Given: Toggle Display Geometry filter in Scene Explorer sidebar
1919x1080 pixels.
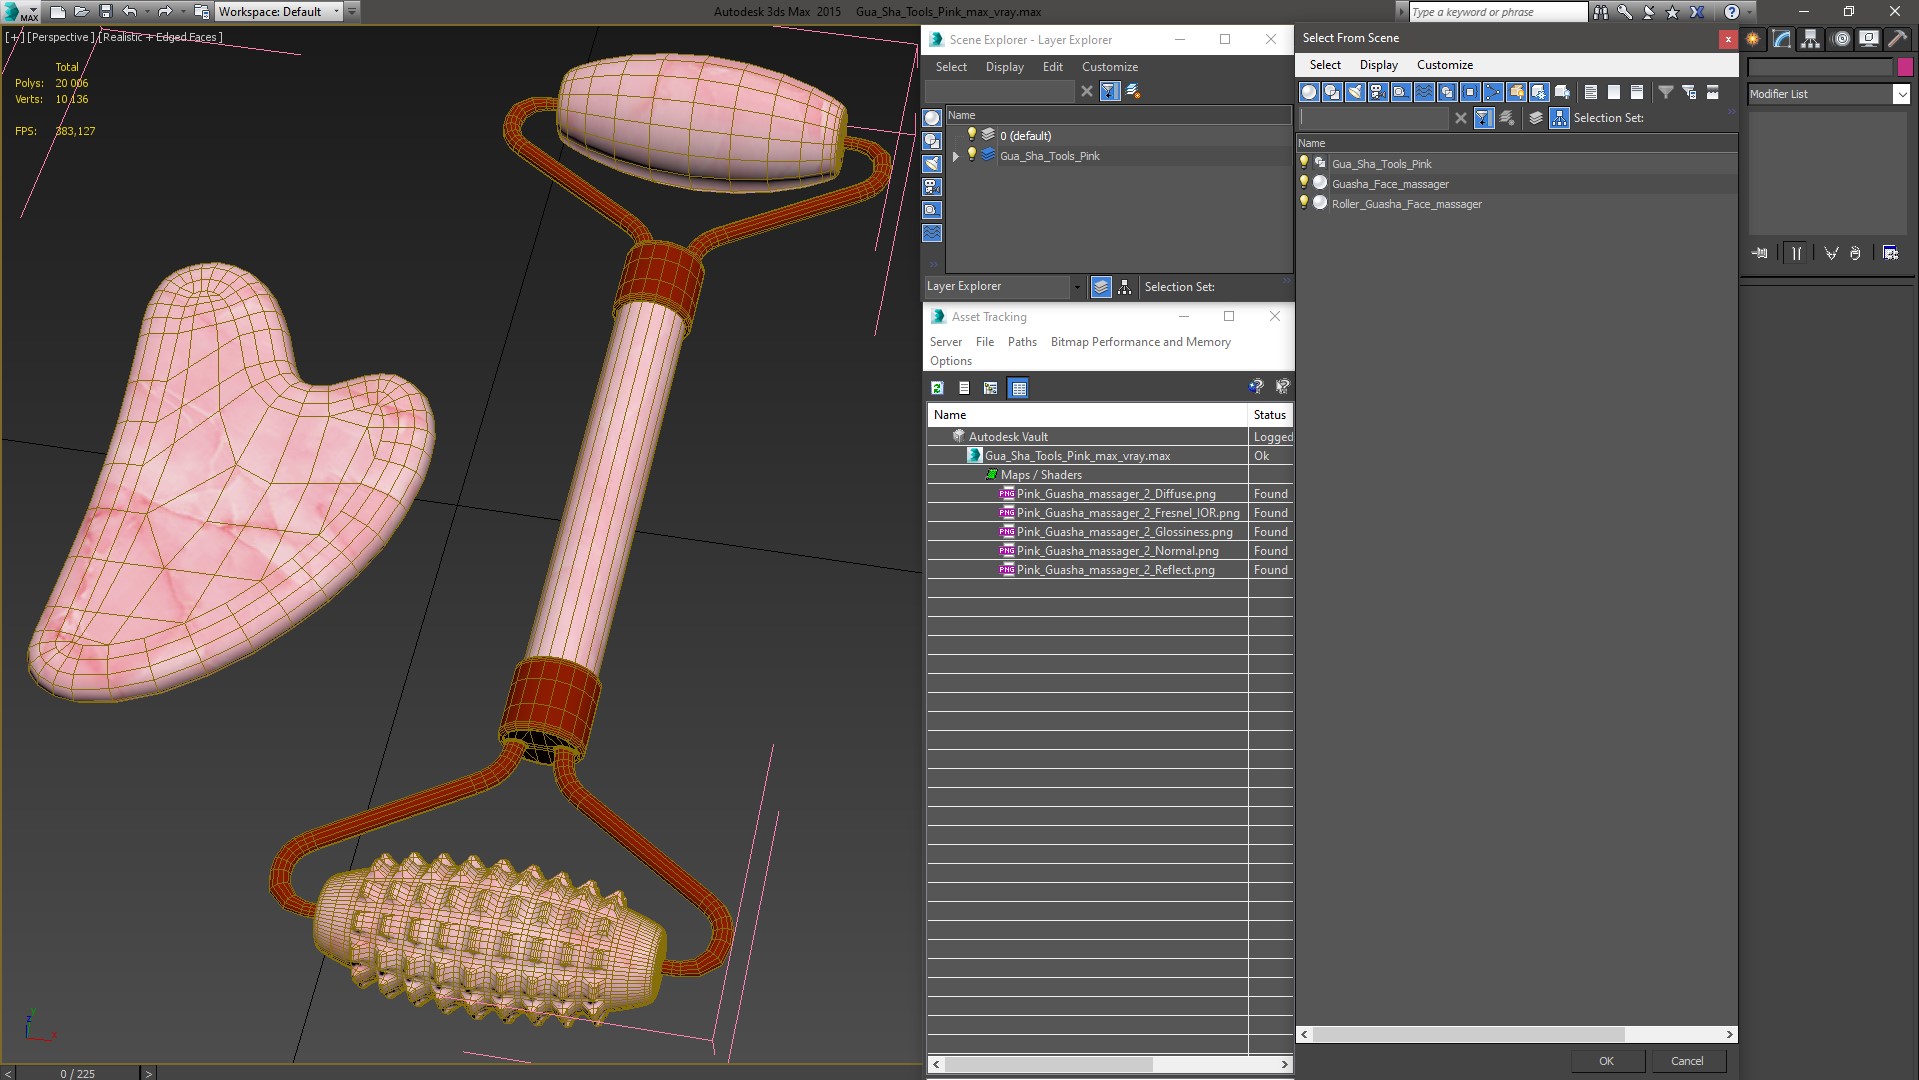Looking at the screenshot, I should click(x=932, y=118).
